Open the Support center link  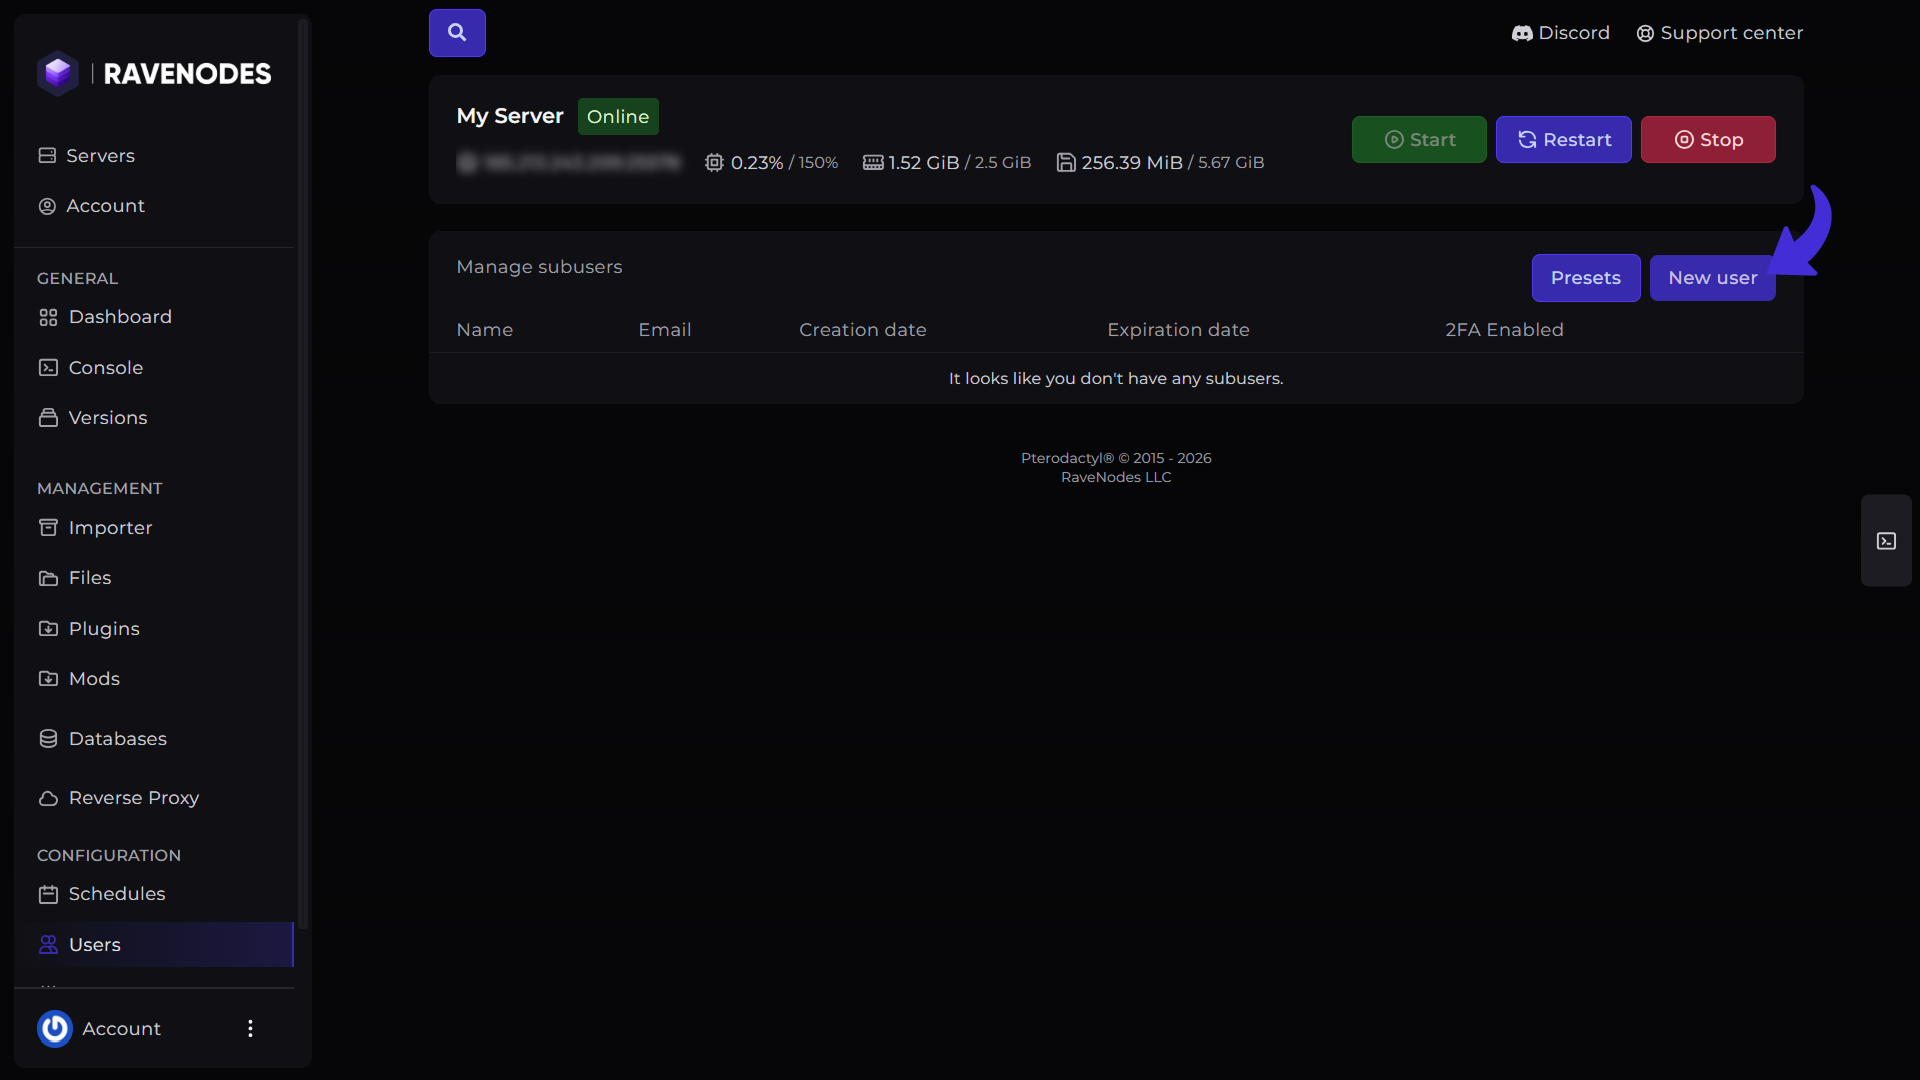click(x=1719, y=33)
